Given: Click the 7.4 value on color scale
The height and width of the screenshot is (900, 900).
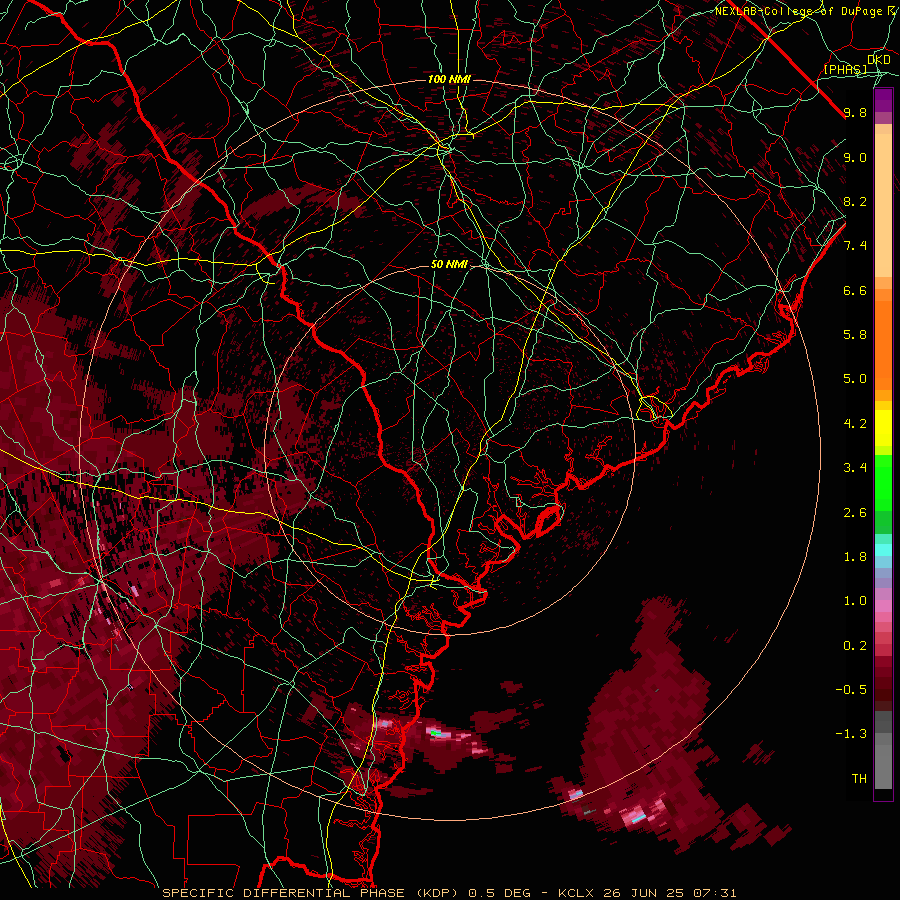Looking at the screenshot, I should coord(855,246).
